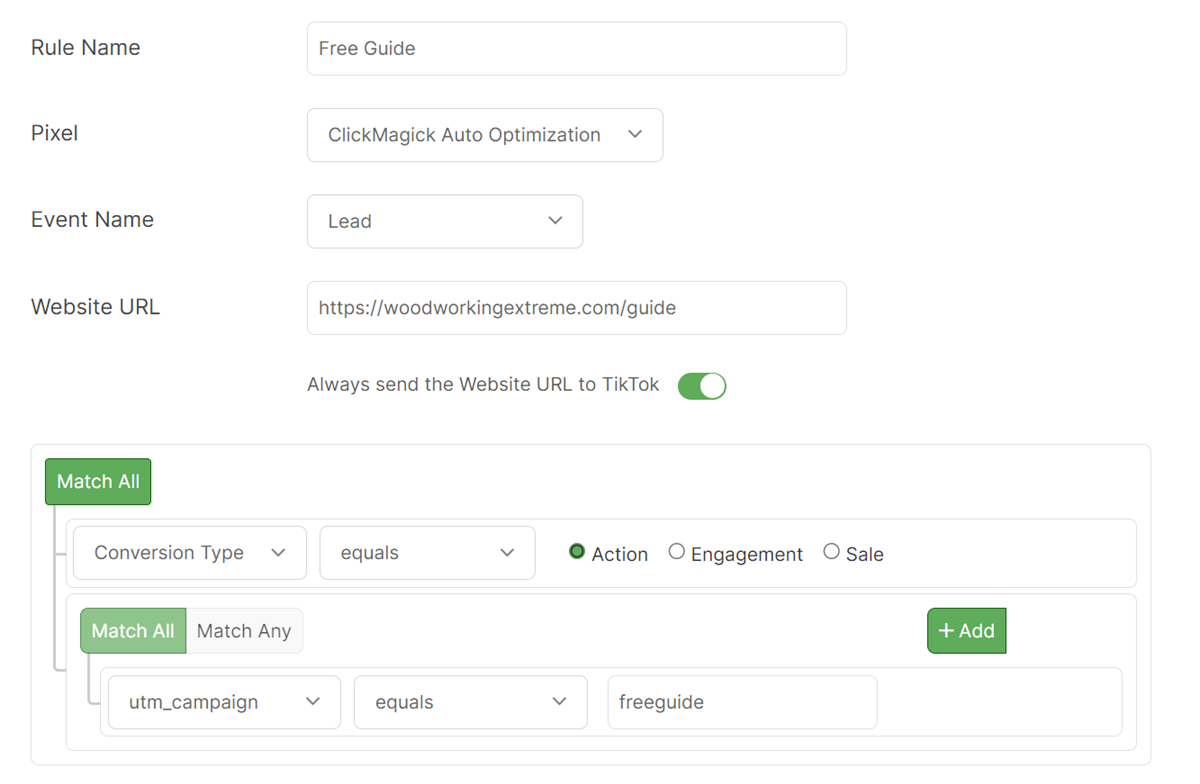Screen dimensions: 1200x784
Task: Open the utm_campaign field dropdown
Action: click(x=224, y=702)
